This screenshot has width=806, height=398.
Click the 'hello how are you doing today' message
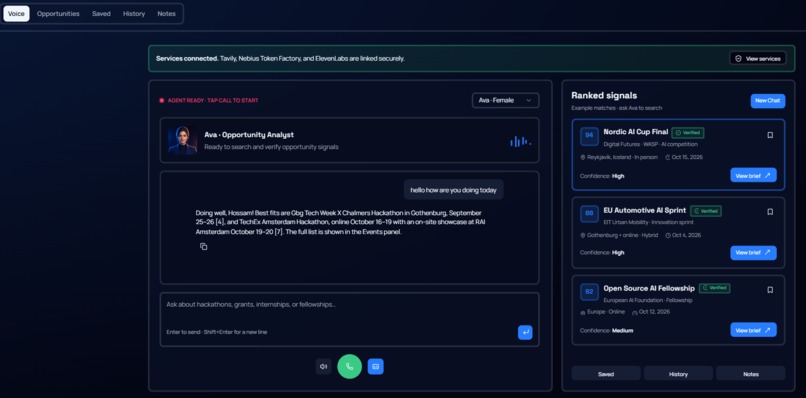pos(453,190)
